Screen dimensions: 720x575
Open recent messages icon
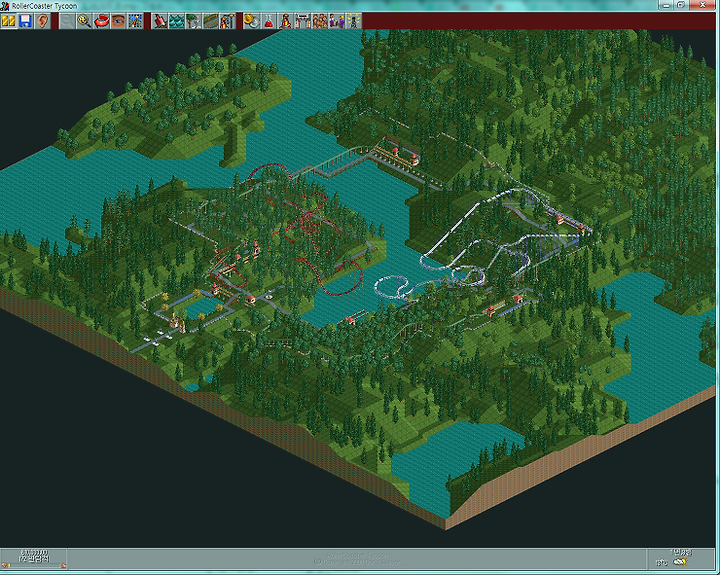(x=353, y=21)
